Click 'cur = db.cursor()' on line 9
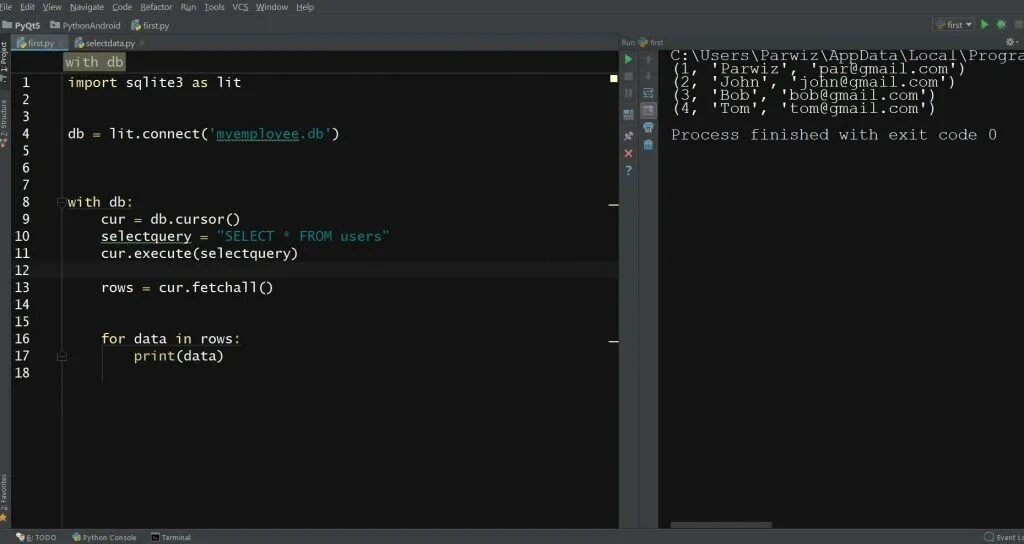The image size is (1024, 544). [170, 219]
